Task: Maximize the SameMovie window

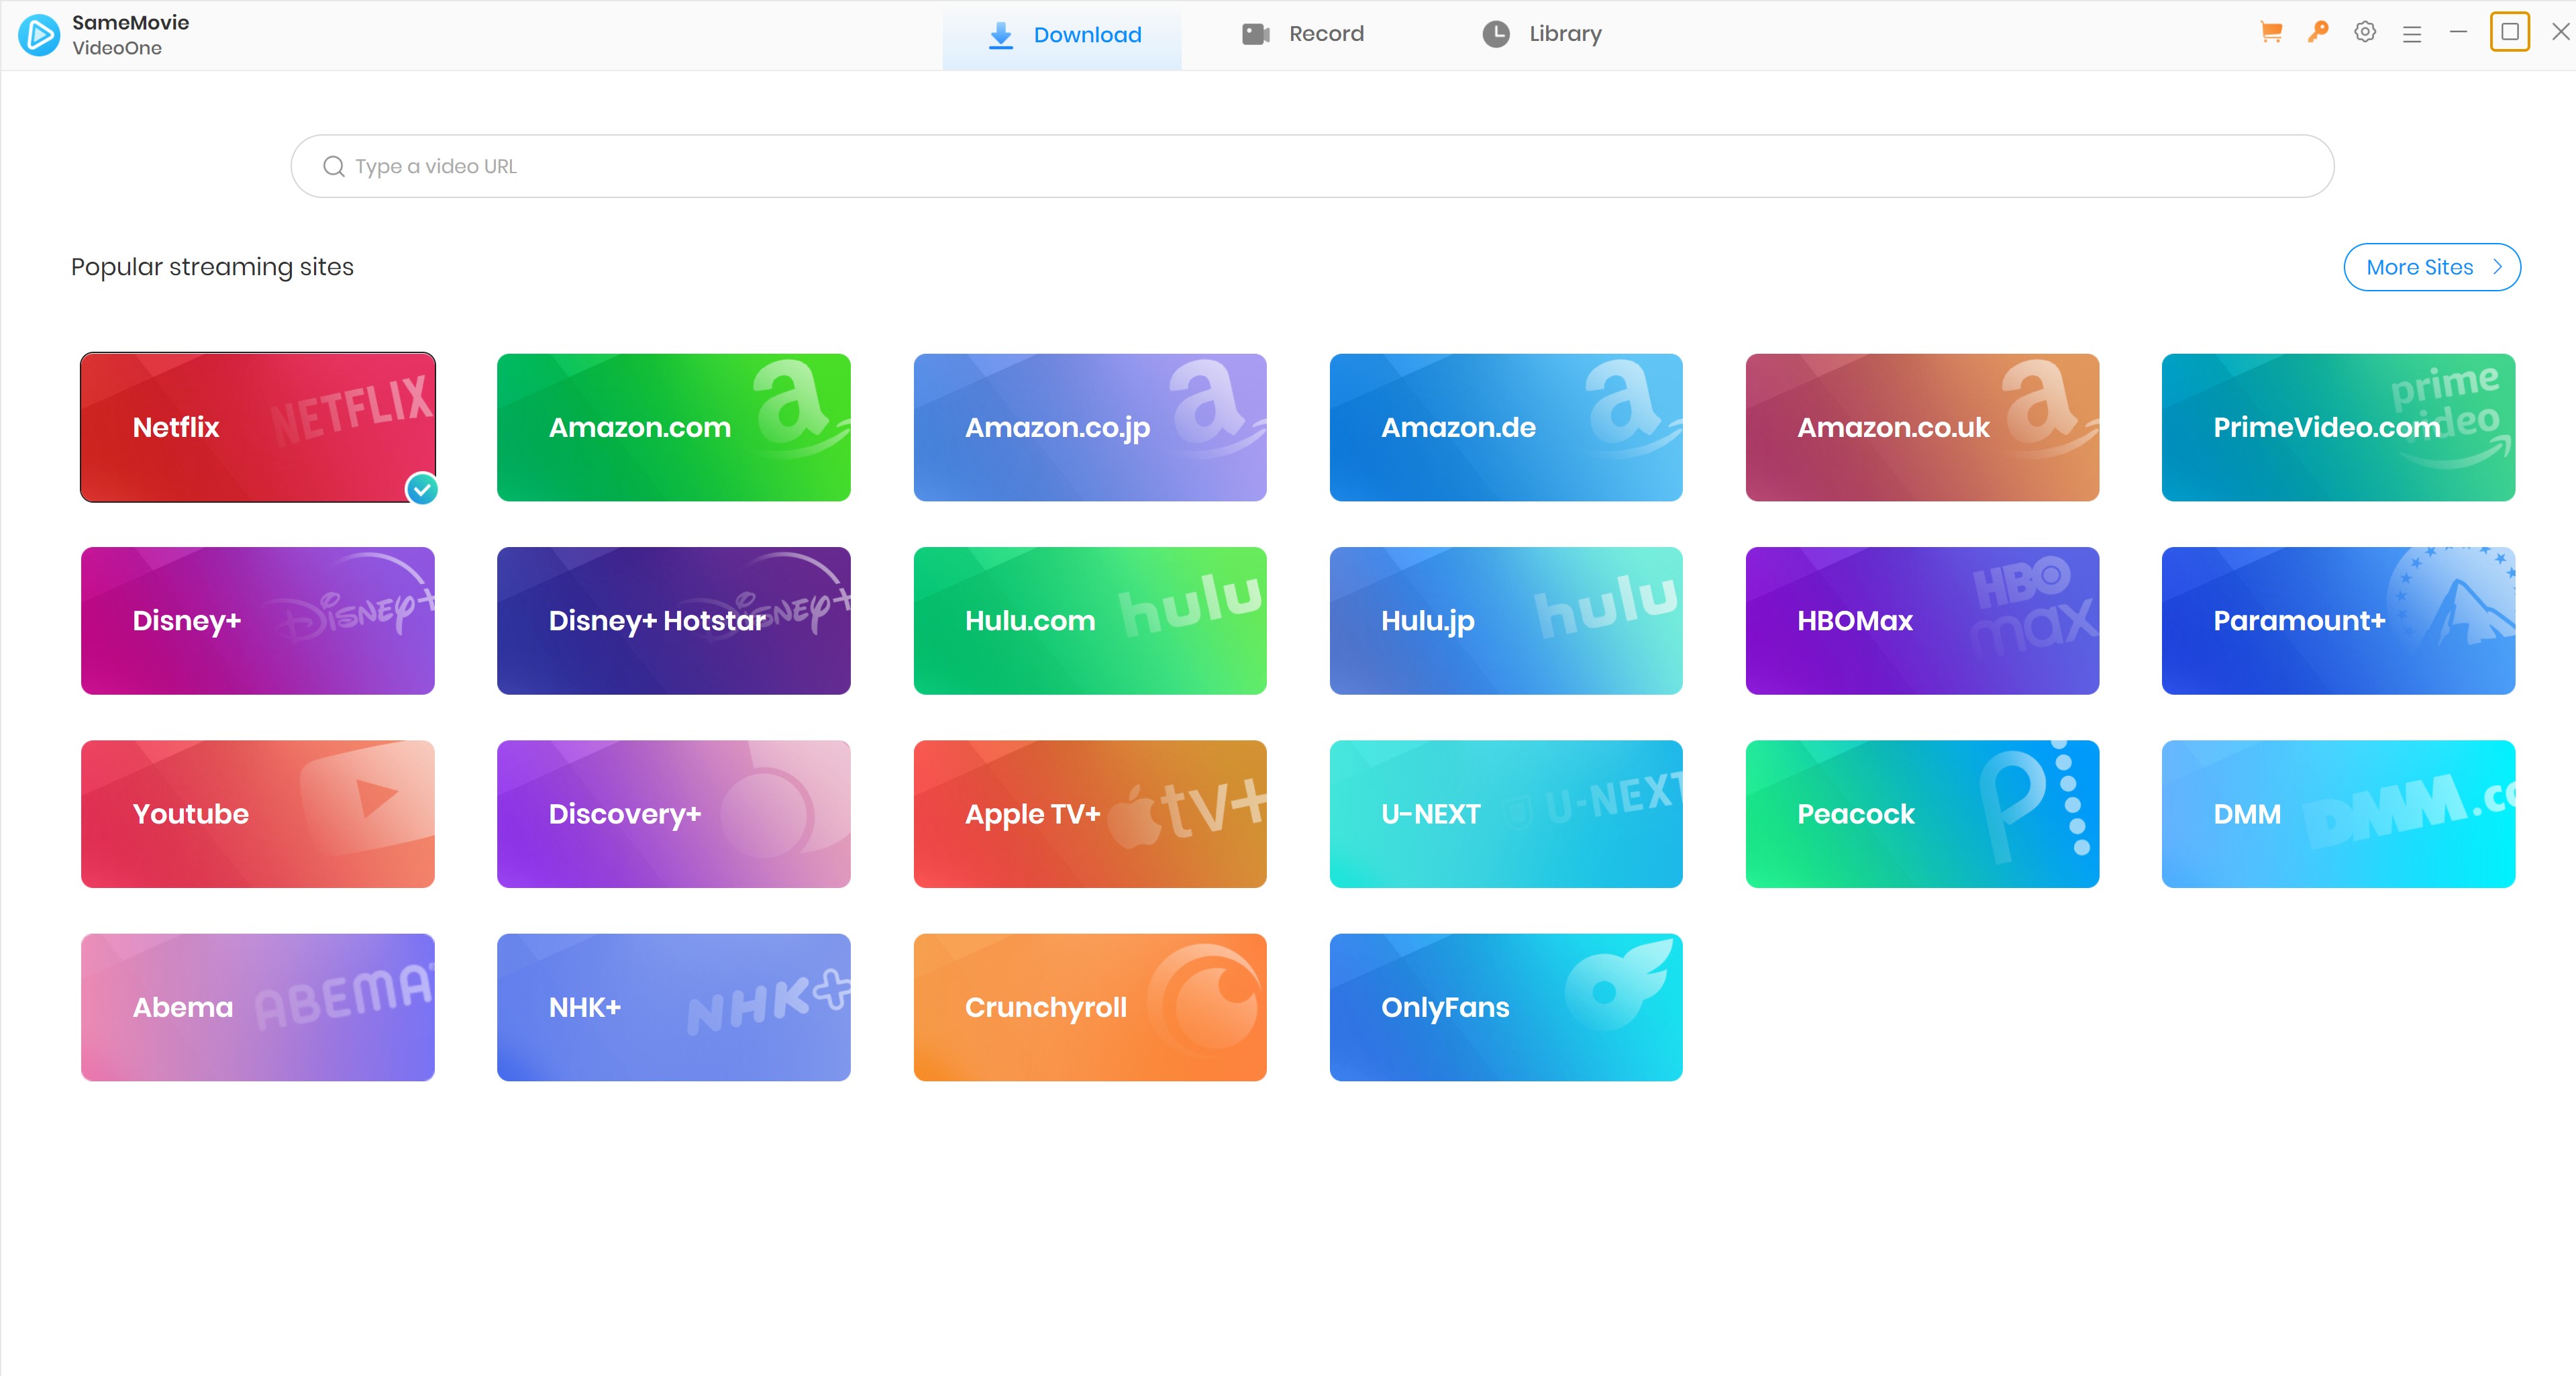Action: point(2510,32)
